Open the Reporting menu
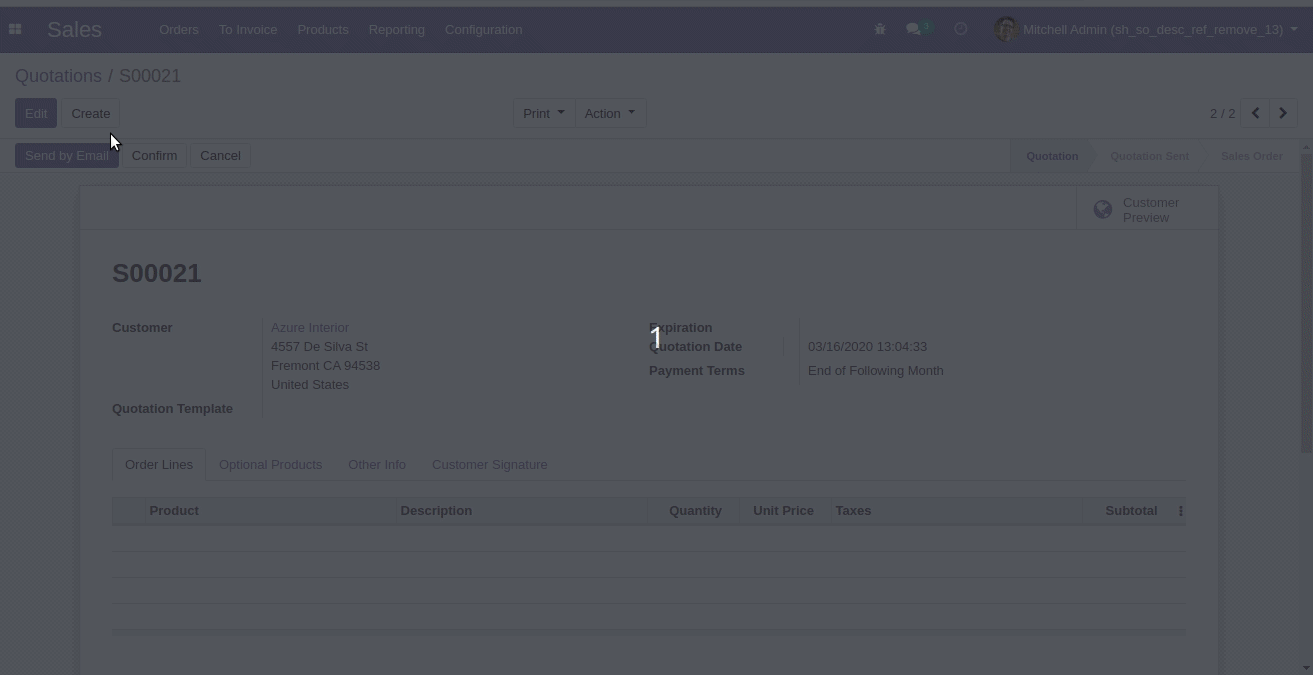The height and width of the screenshot is (675, 1313). coord(397,29)
